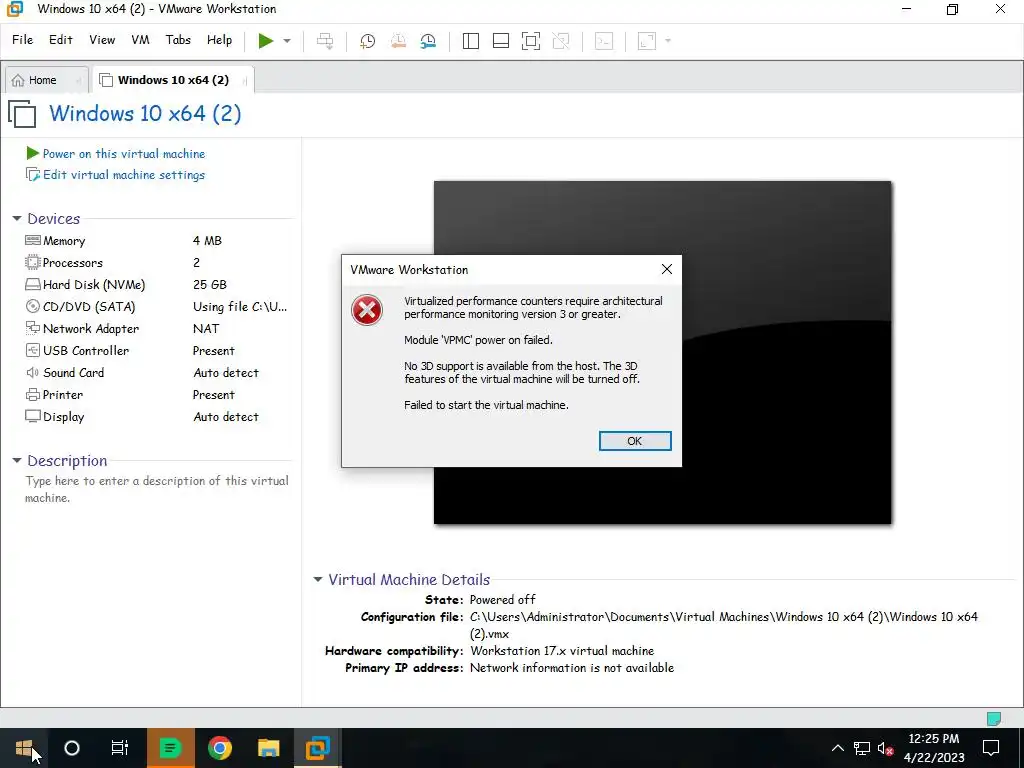Viewport: 1024px width, 768px height.
Task: Open the Windows Start menu
Action: (x=24, y=748)
